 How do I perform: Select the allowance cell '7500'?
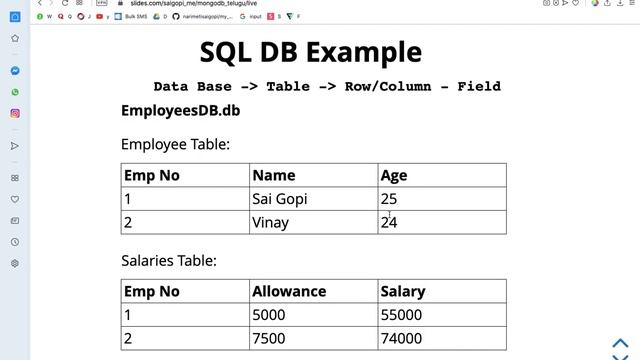(x=313, y=338)
